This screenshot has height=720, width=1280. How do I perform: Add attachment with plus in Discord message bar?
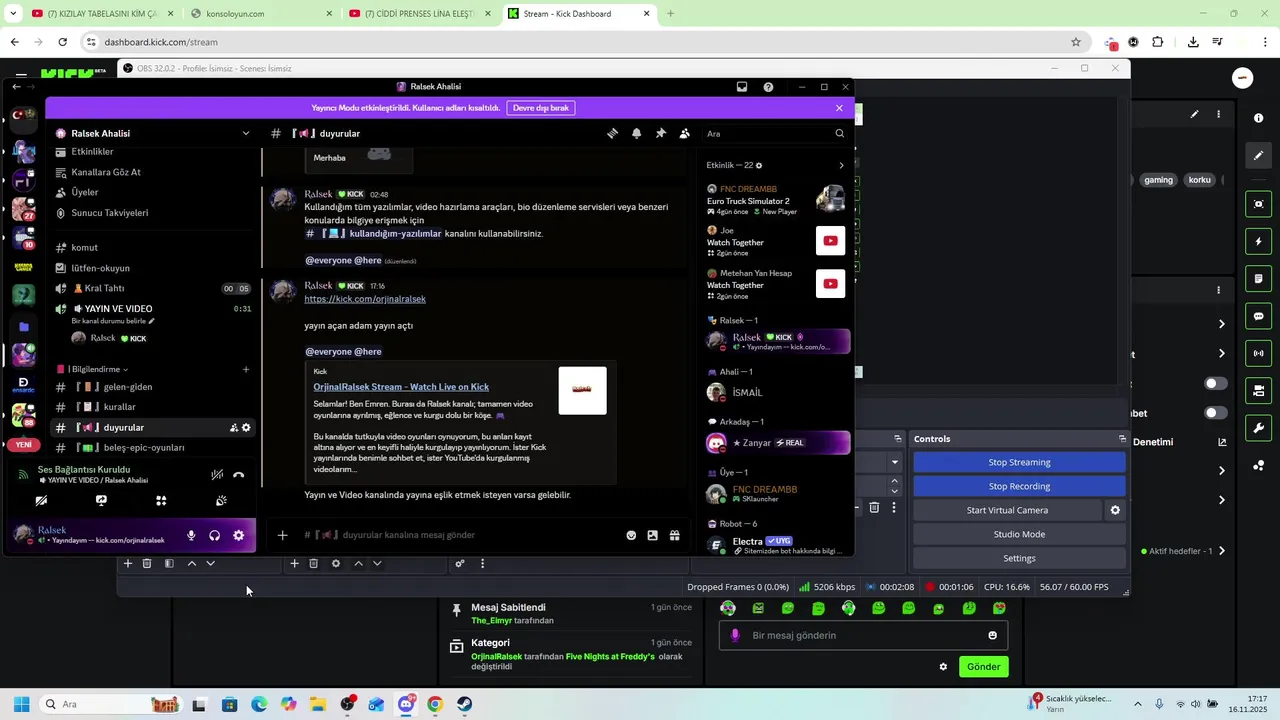(282, 535)
